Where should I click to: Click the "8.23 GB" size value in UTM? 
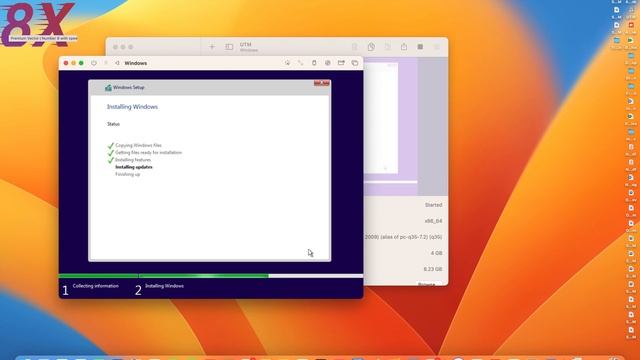433,269
